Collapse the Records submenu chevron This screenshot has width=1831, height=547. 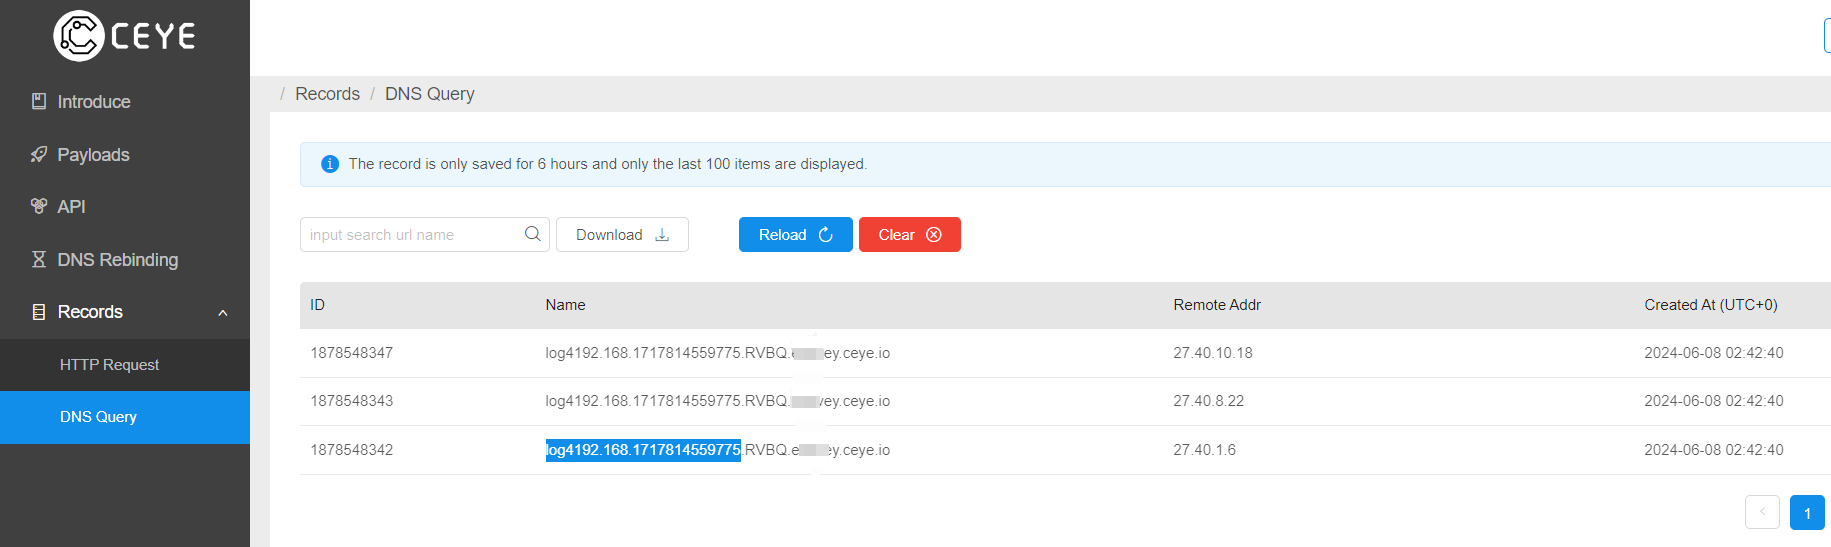click(223, 313)
